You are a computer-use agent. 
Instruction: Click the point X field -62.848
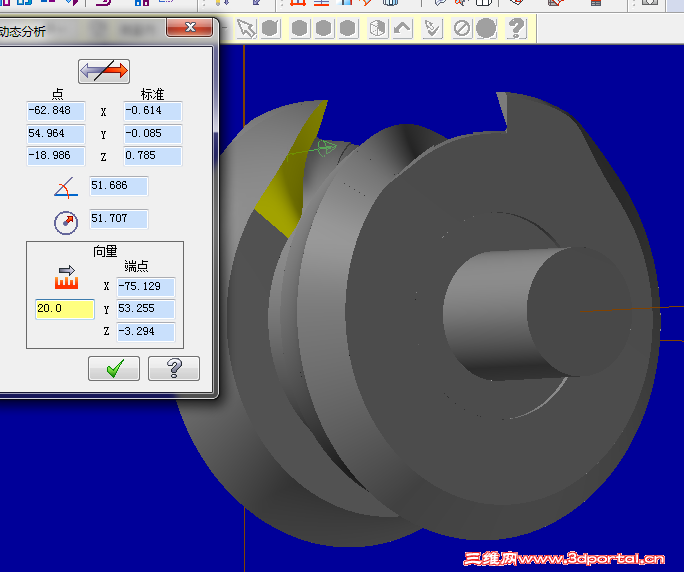56,111
